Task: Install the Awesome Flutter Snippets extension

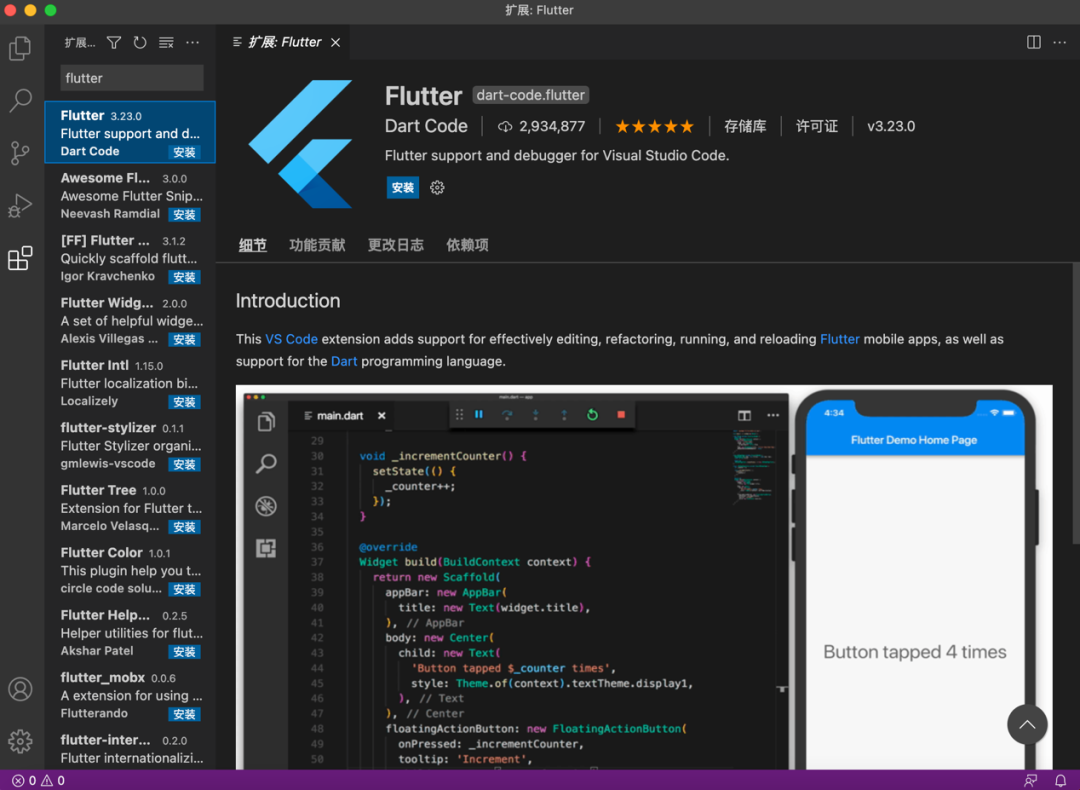Action: [184, 214]
